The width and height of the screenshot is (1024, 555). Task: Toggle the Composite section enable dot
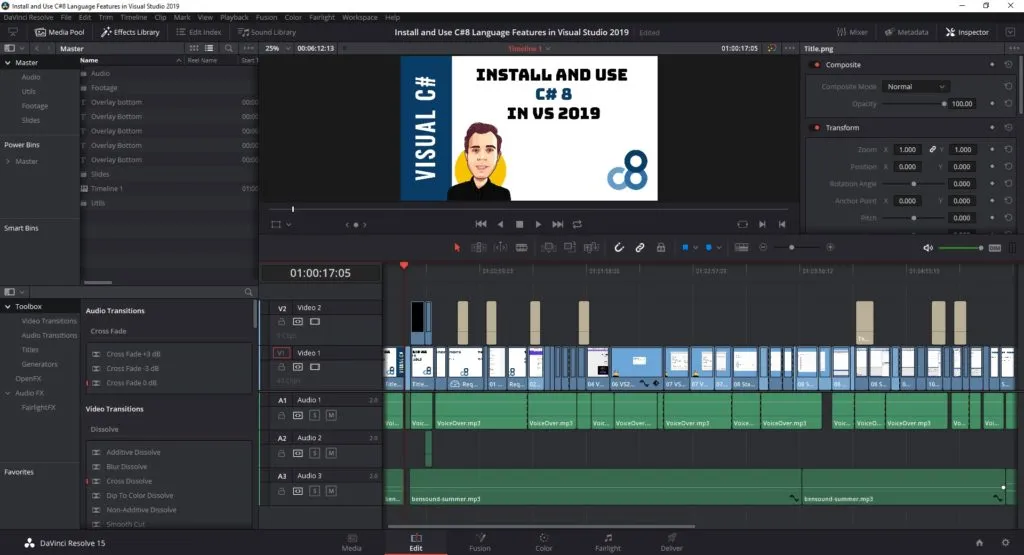[816, 65]
